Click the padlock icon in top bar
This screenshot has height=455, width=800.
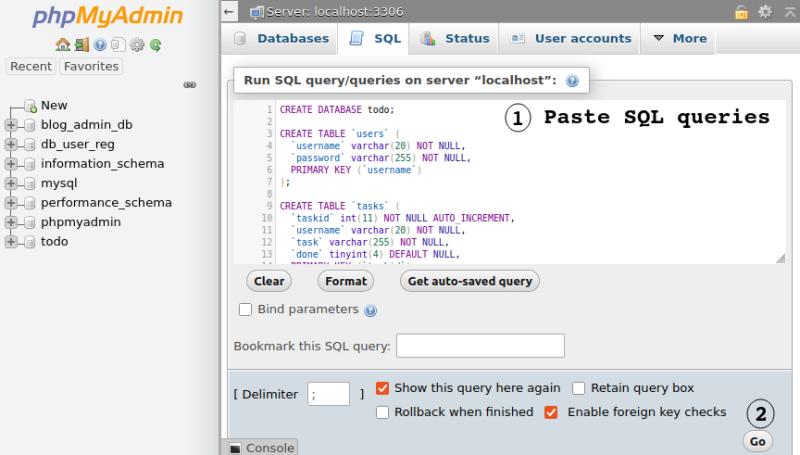[741, 11]
